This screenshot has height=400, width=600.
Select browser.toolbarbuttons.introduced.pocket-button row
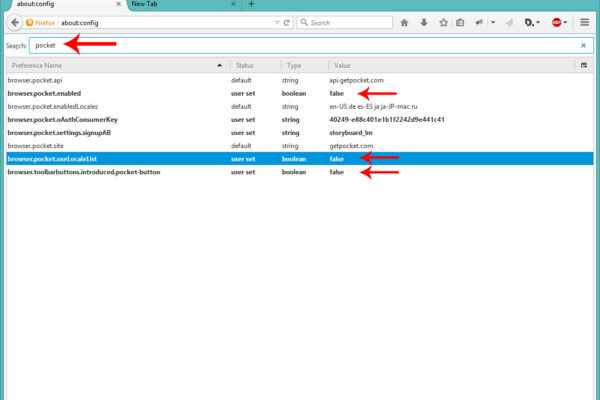click(300, 172)
